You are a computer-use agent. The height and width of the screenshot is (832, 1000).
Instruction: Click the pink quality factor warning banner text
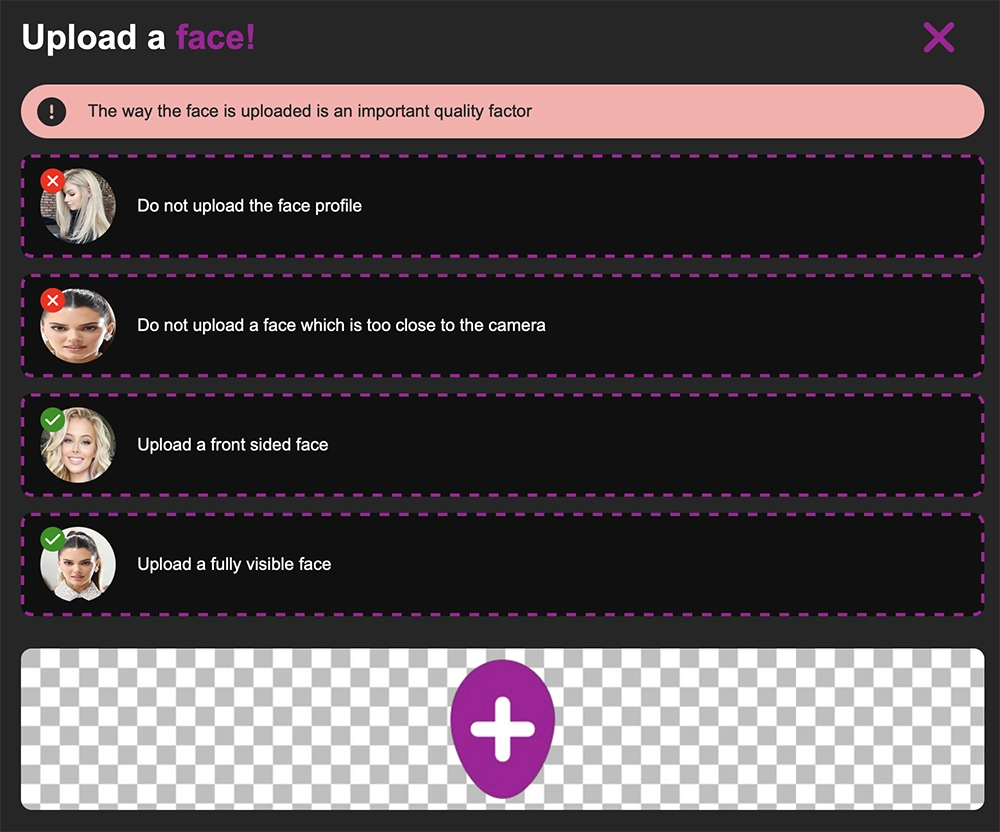309,111
